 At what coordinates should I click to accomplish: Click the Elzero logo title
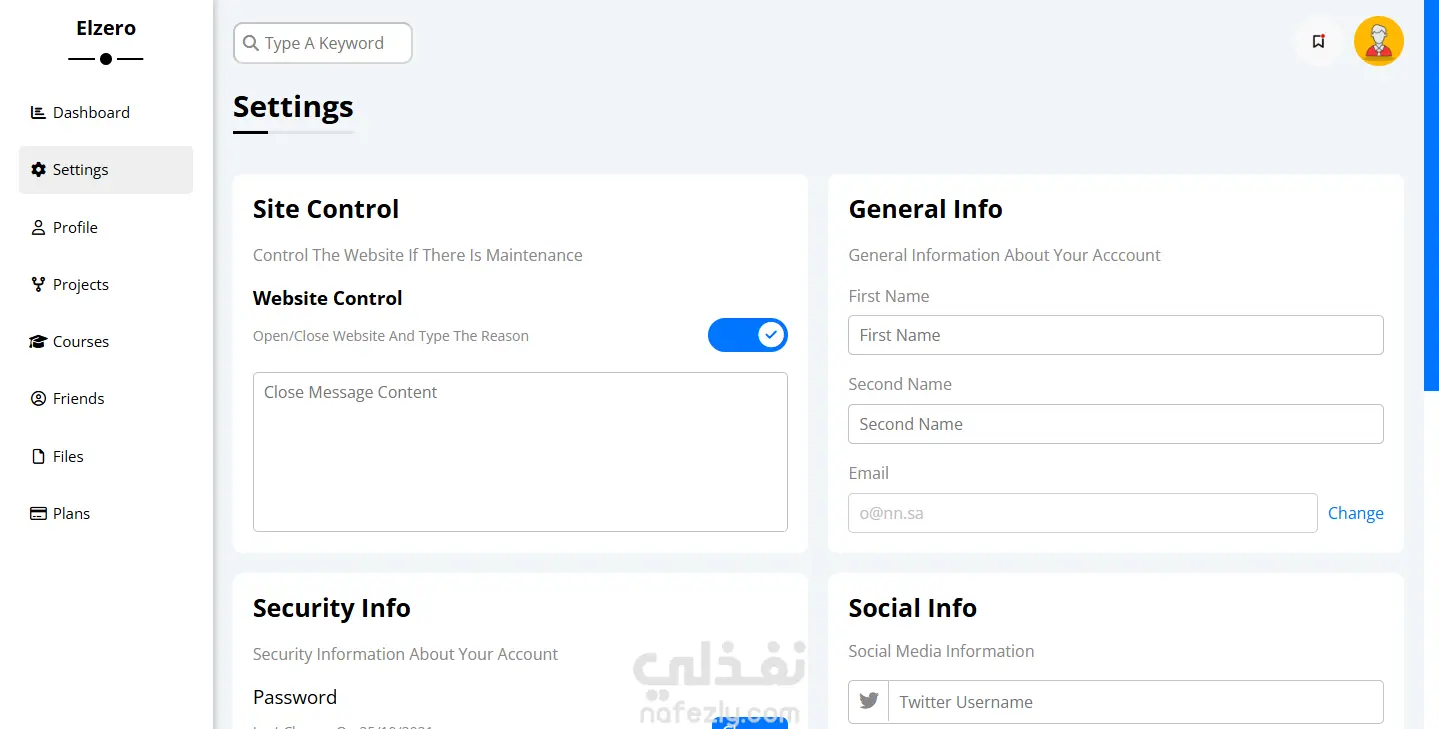click(x=106, y=28)
